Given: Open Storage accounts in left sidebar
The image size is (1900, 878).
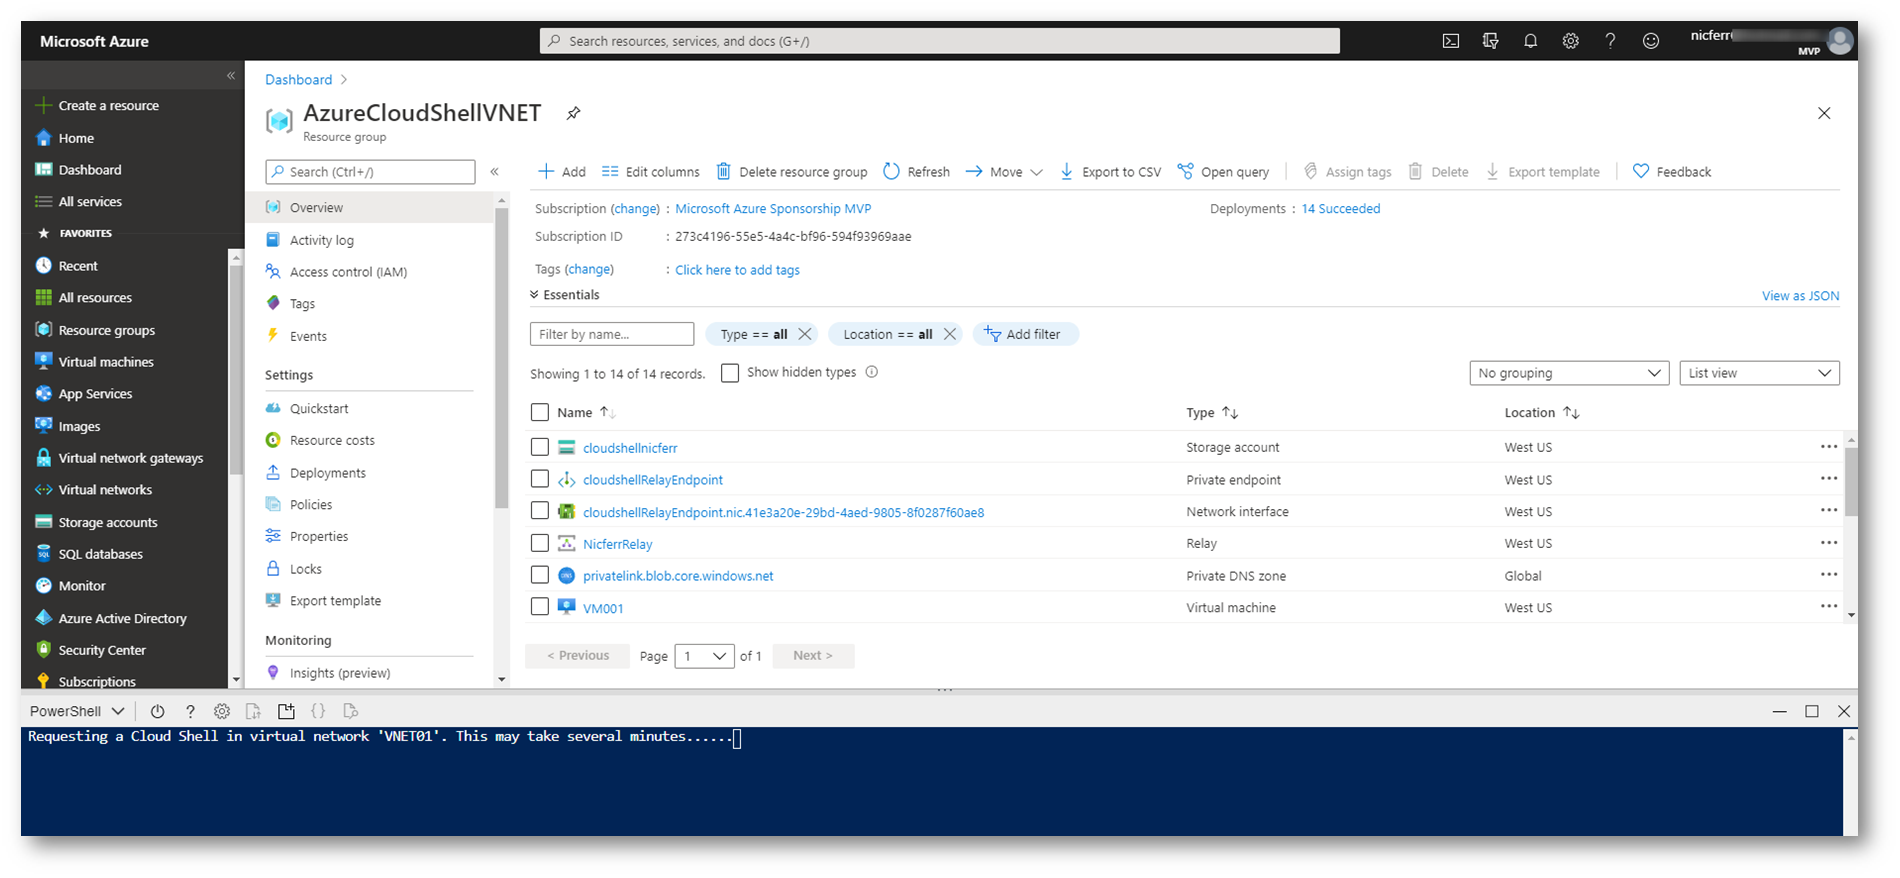Looking at the screenshot, I should pos(108,522).
